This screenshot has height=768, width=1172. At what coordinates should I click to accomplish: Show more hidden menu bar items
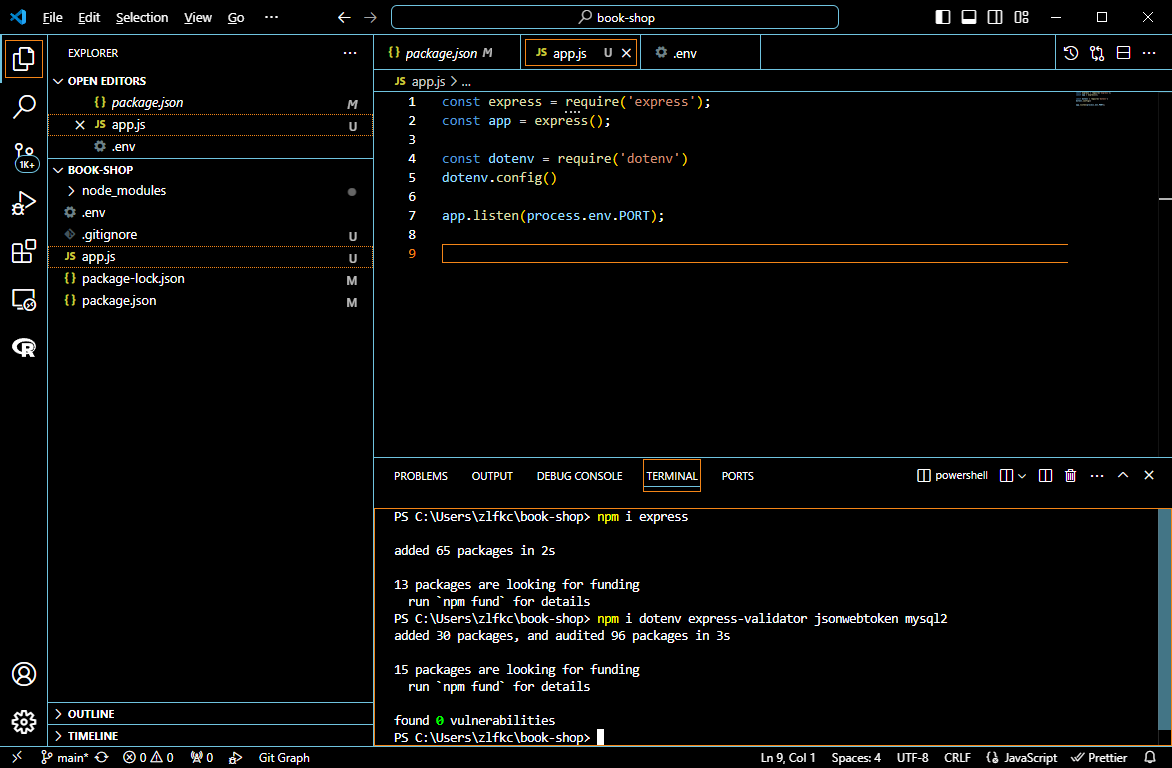(271, 17)
